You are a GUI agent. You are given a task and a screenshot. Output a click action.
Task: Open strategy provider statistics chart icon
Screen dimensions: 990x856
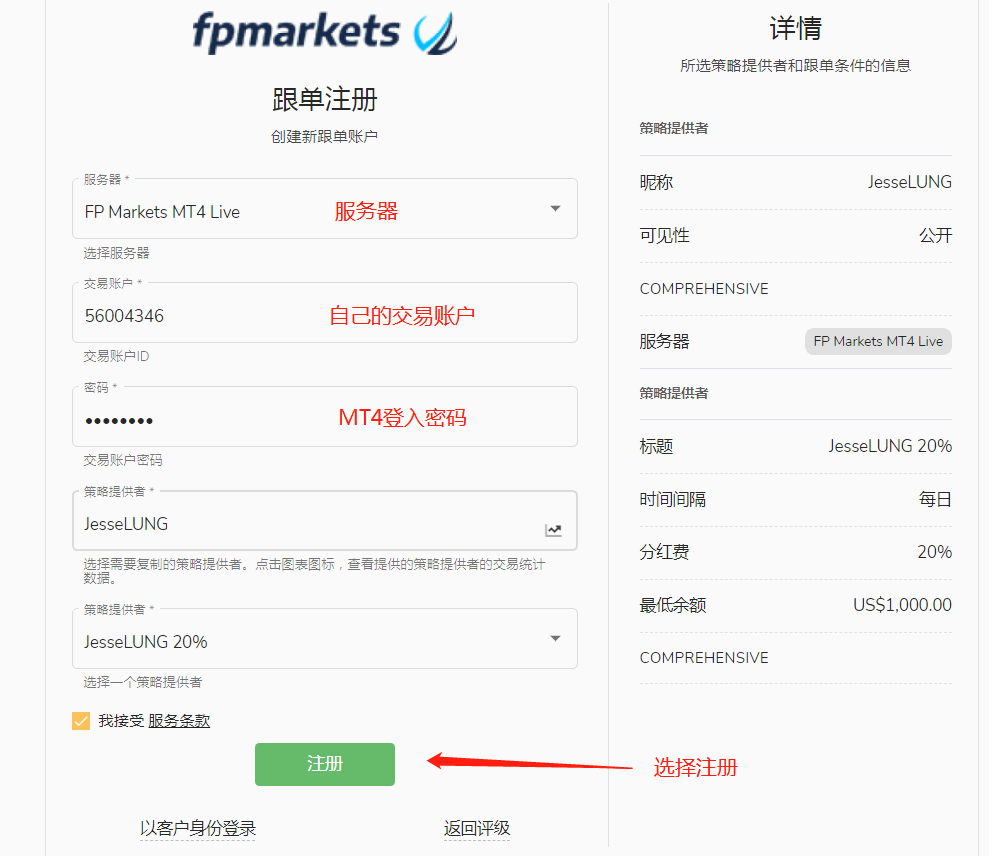(553, 530)
